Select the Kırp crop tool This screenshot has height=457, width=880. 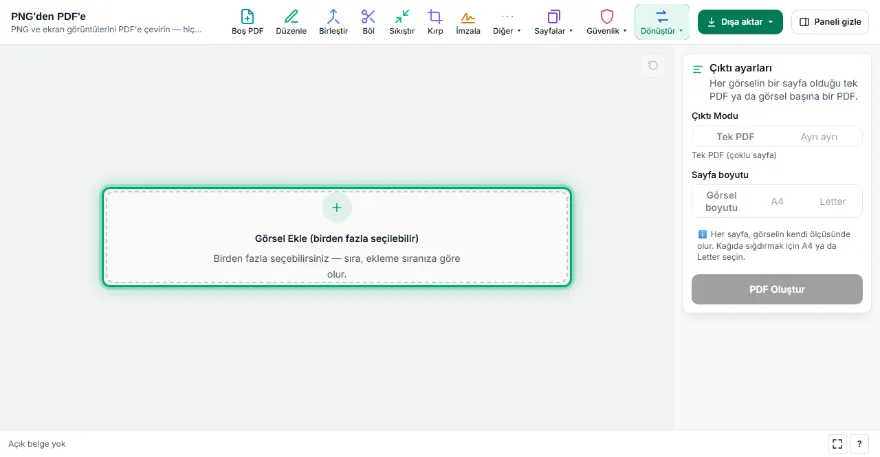pos(435,22)
